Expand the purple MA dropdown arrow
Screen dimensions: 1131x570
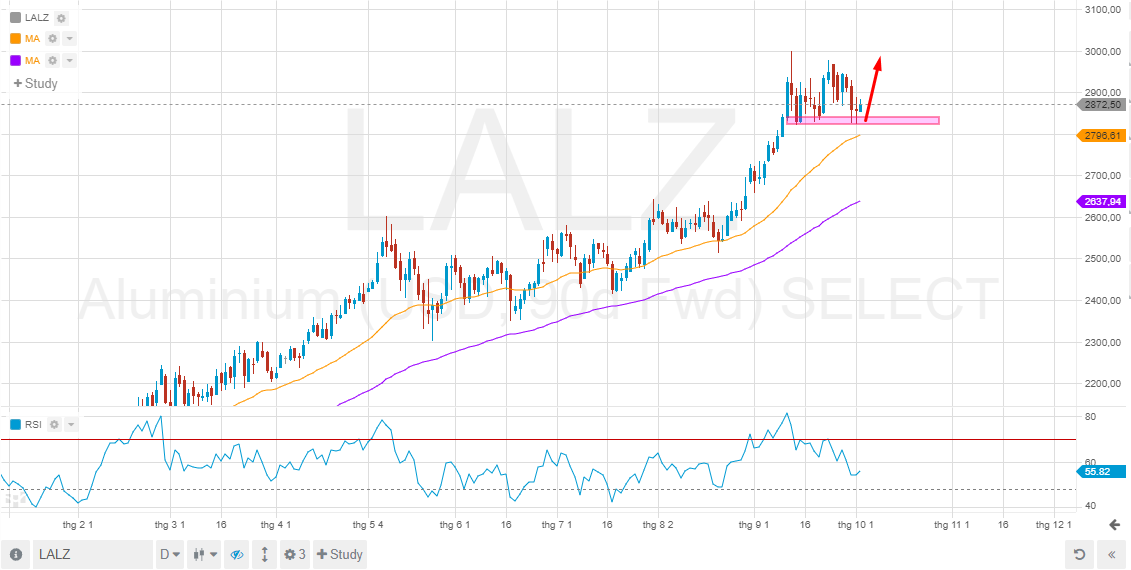click(69, 61)
